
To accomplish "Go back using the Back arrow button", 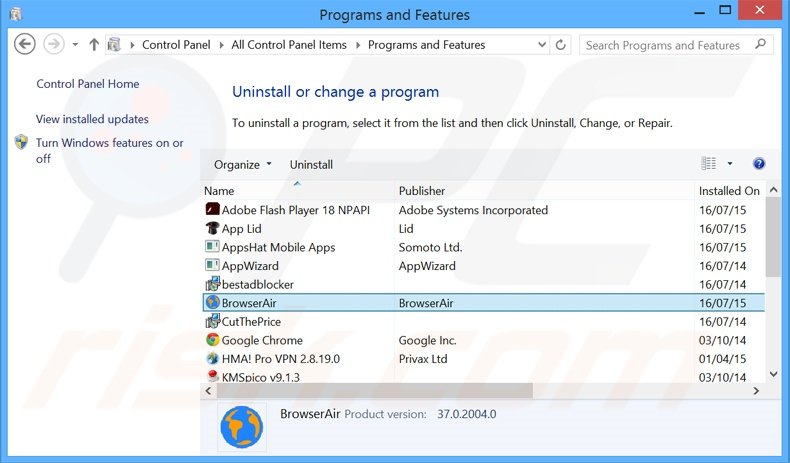I will click(24, 44).
